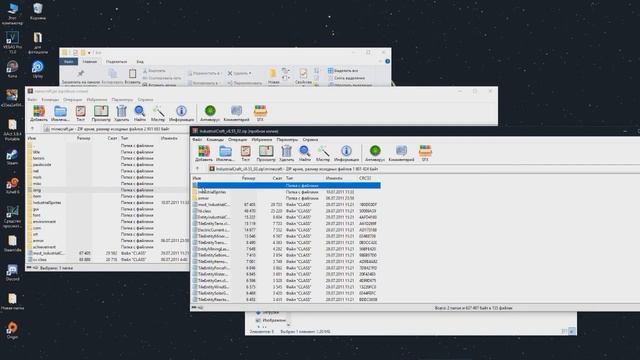The height and width of the screenshot is (360, 640).
Task: Click Comment (Комментарий) in IndustrialCraft WinRAR toolbar
Action: click(x=401, y=153)
